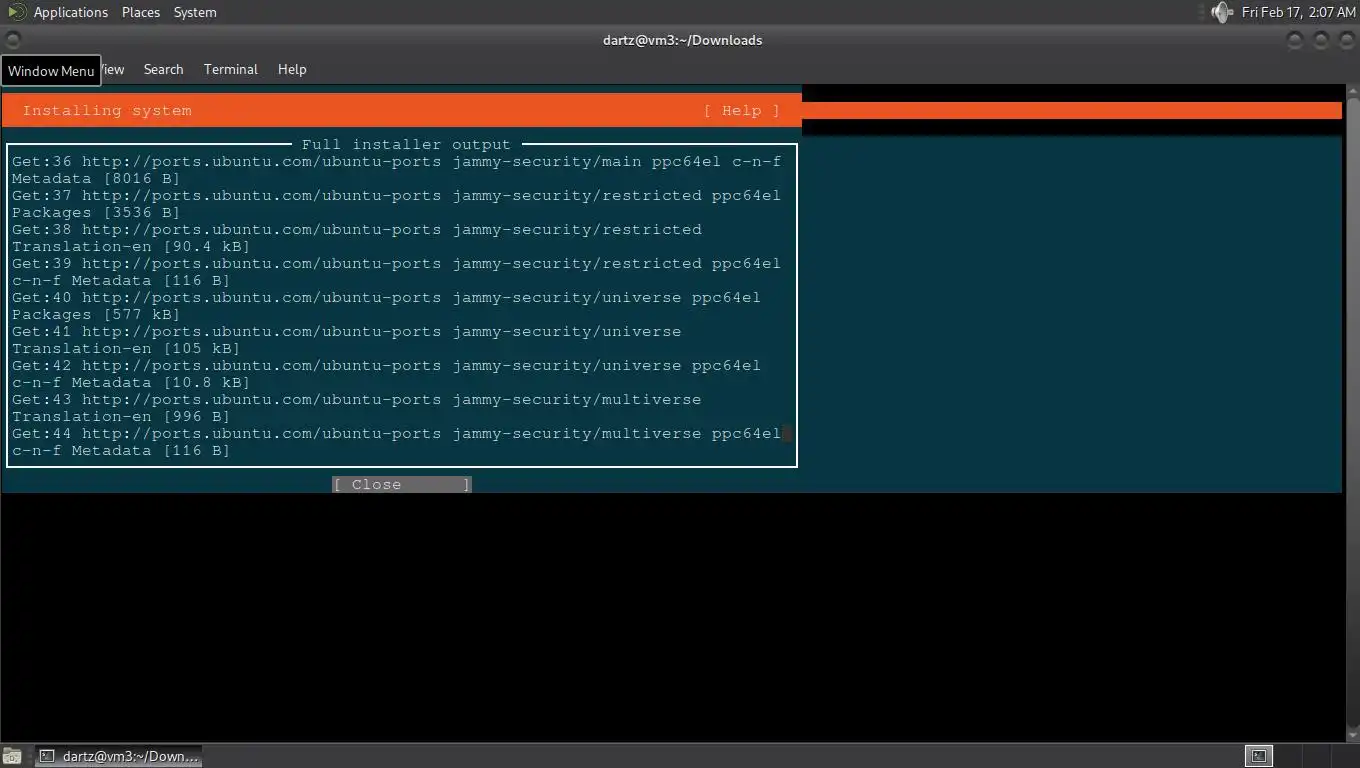Click the 'Full installer output' title text
Viewport: 1360px width, 768px height.
(406, 145)
